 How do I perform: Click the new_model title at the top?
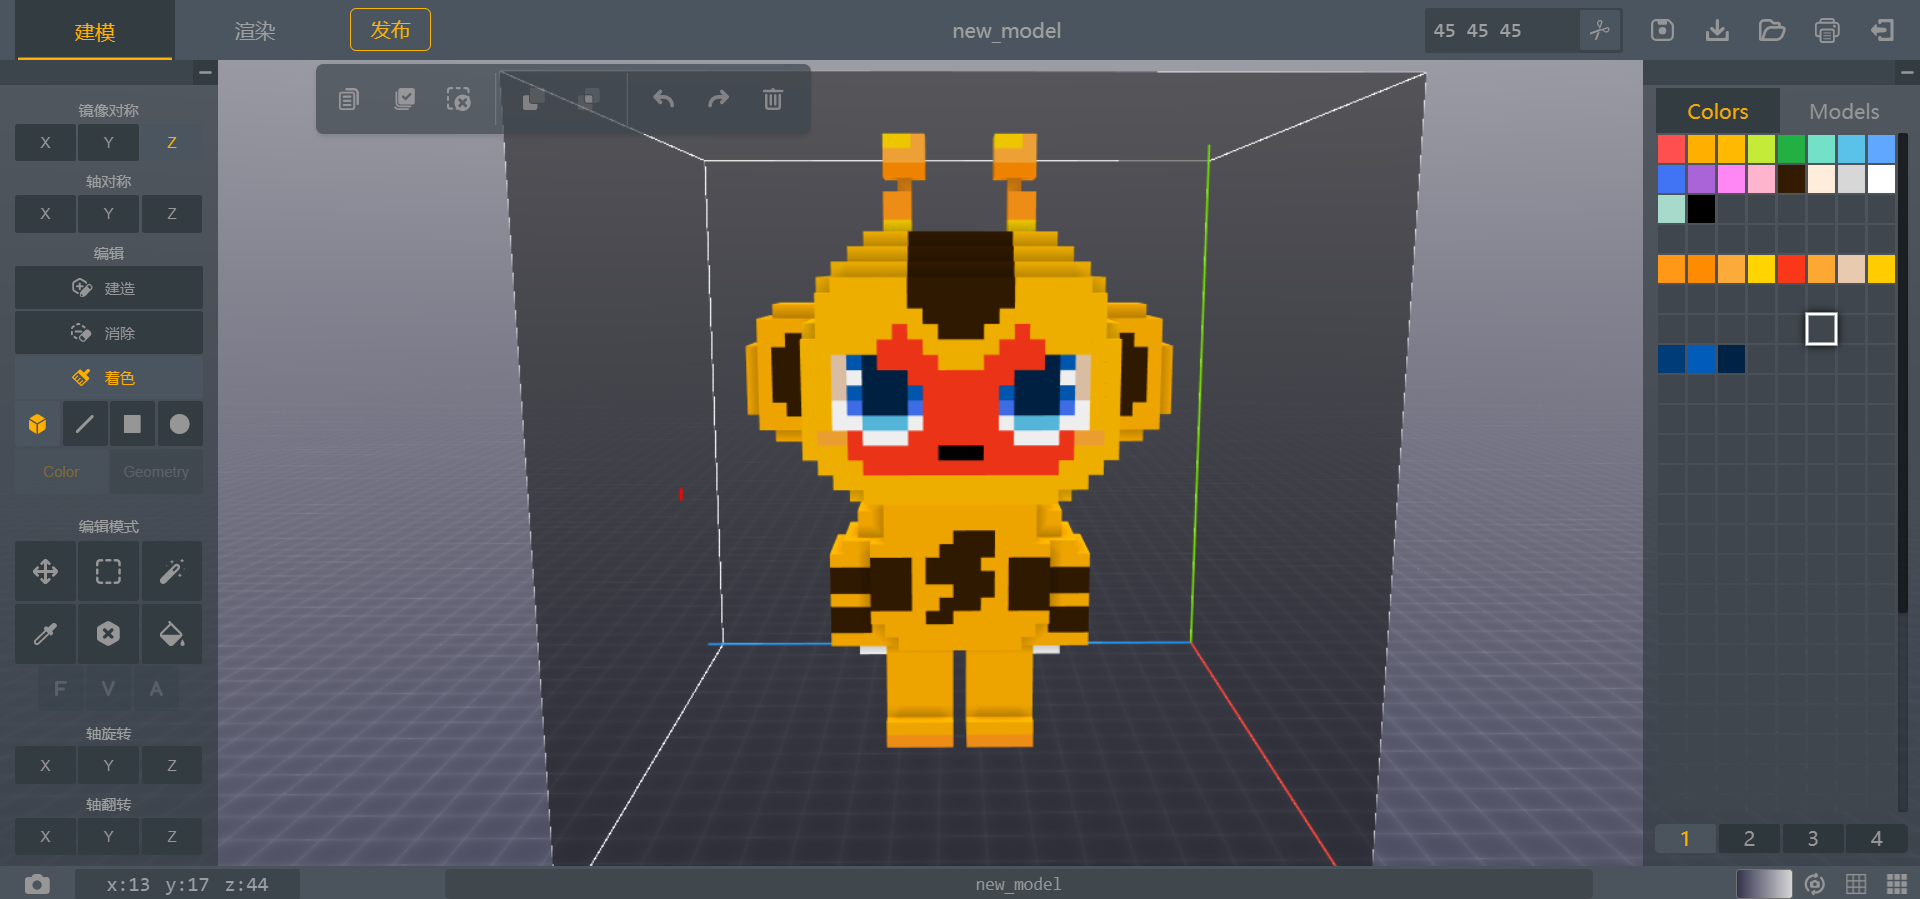(1006, 31)
